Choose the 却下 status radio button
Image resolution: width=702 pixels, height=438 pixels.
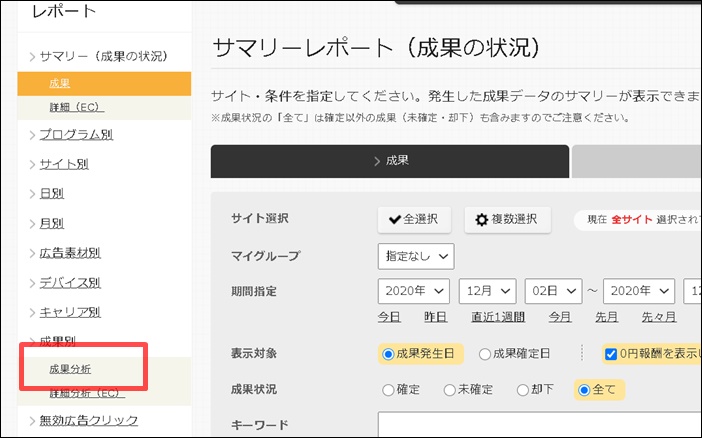tap(526, 389)
